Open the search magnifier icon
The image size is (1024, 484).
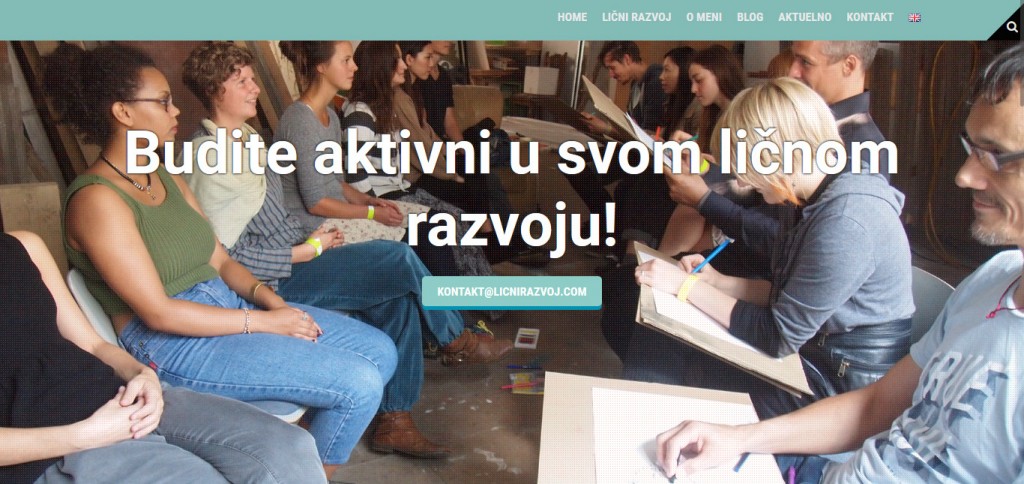pyautogui.click(x=1012, y=27)
